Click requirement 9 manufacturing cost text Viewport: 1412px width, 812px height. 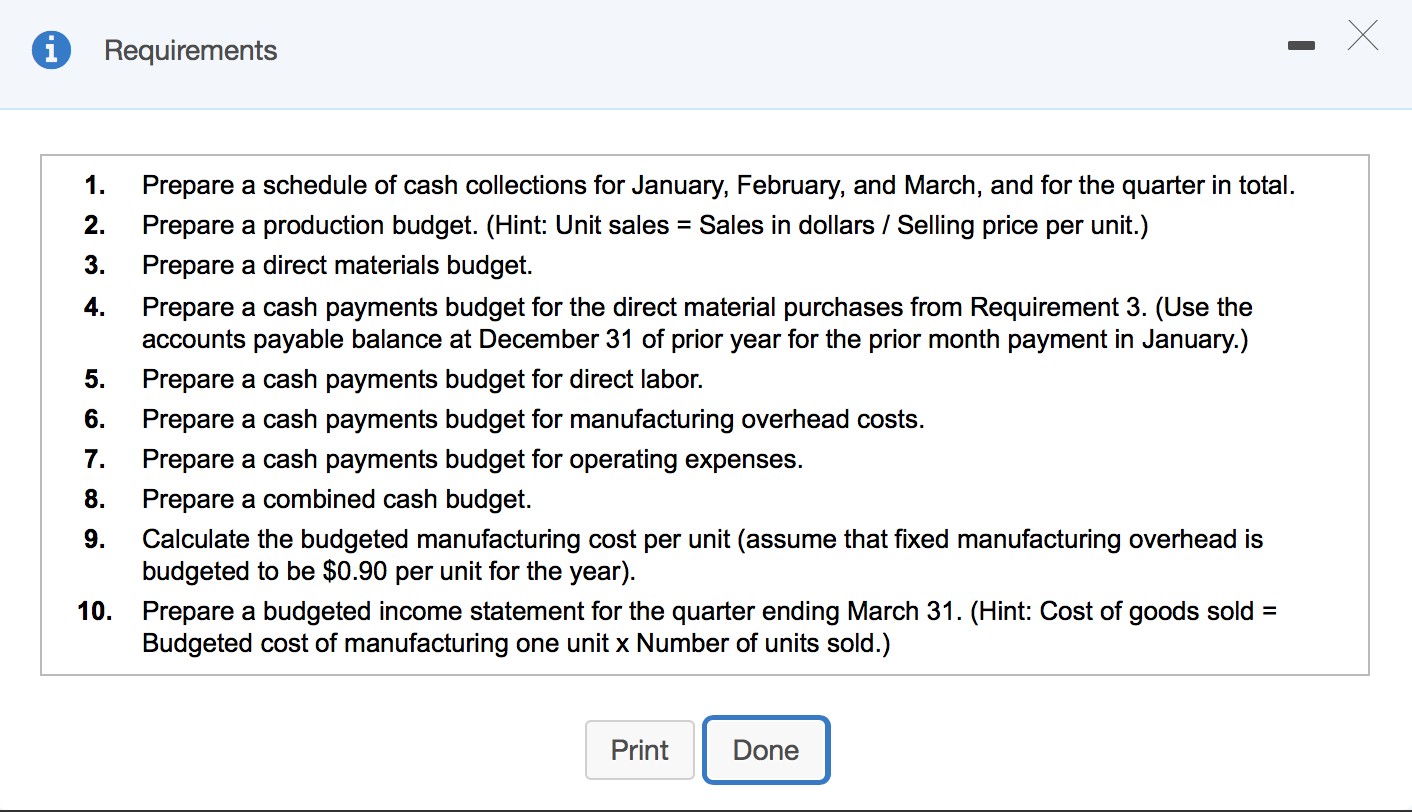(x=703, y=555)
